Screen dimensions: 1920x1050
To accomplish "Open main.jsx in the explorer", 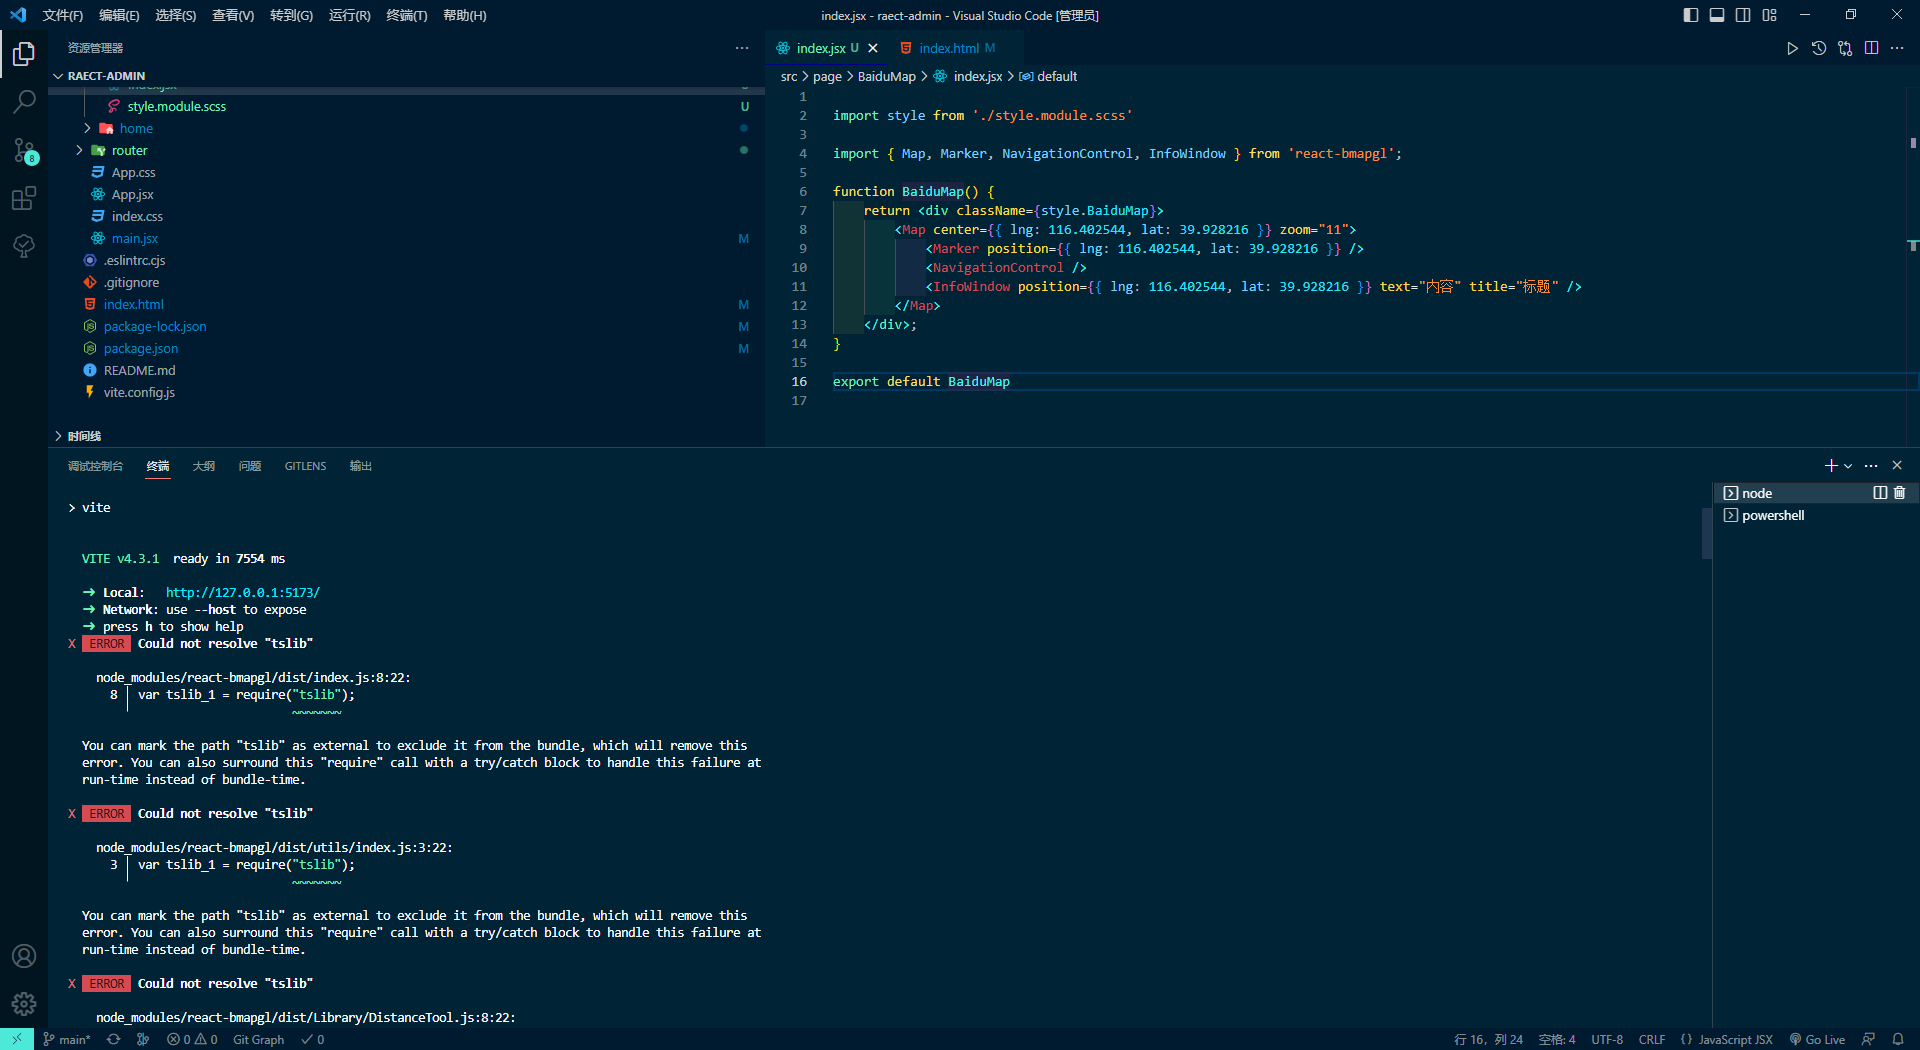I will pyautogui.click(x=406, y=238).
